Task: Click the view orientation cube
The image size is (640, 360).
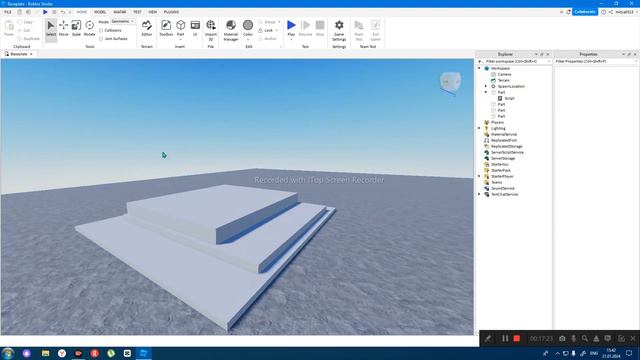Action: click(450, 82)
